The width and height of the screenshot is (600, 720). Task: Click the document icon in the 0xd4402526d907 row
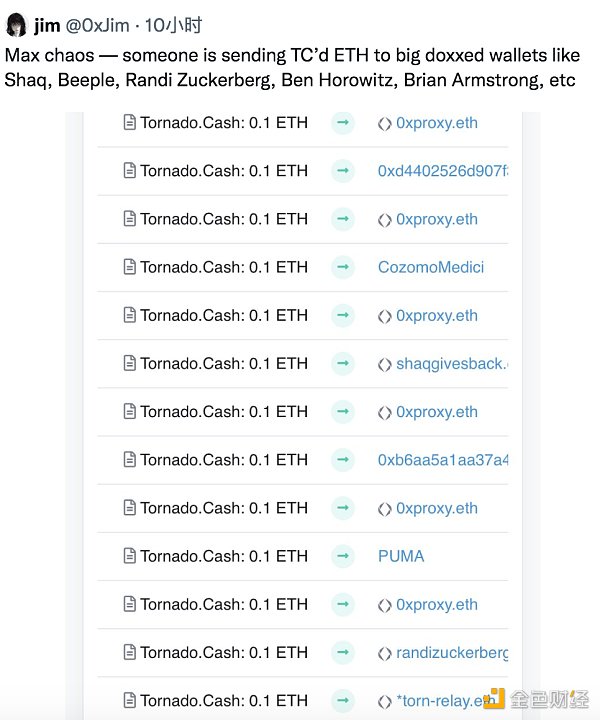(x=129, y=171)
